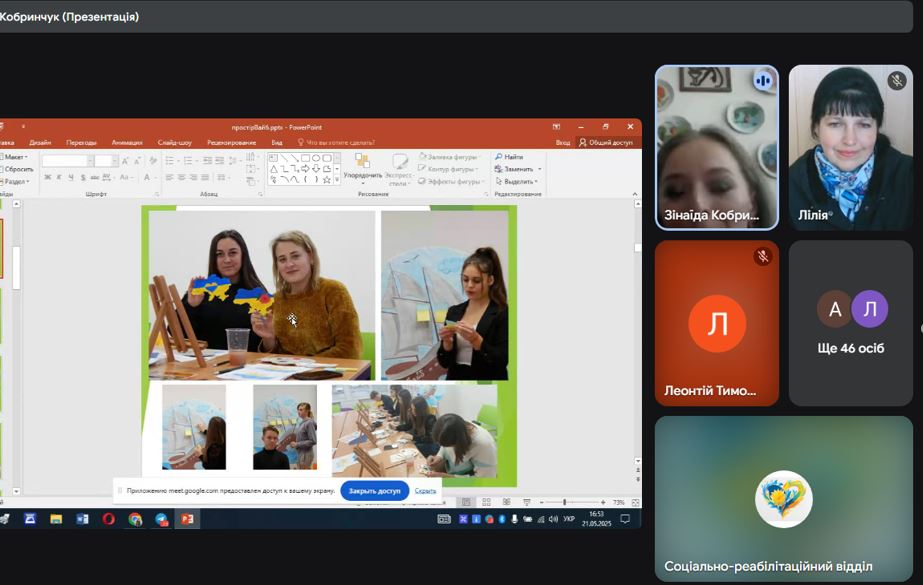Click the Общий доступ share button

[606, 142]
